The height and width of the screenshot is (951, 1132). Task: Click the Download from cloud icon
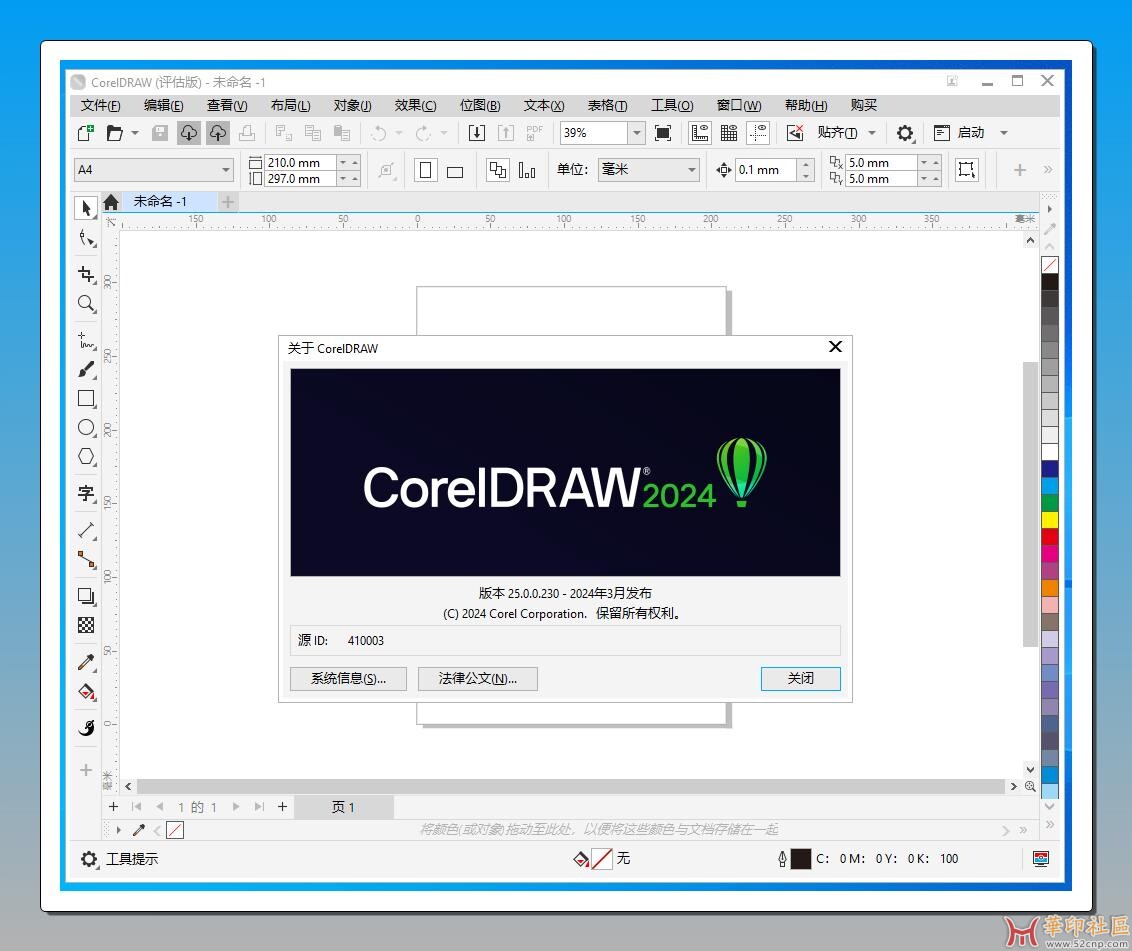[x=188, y=133]
